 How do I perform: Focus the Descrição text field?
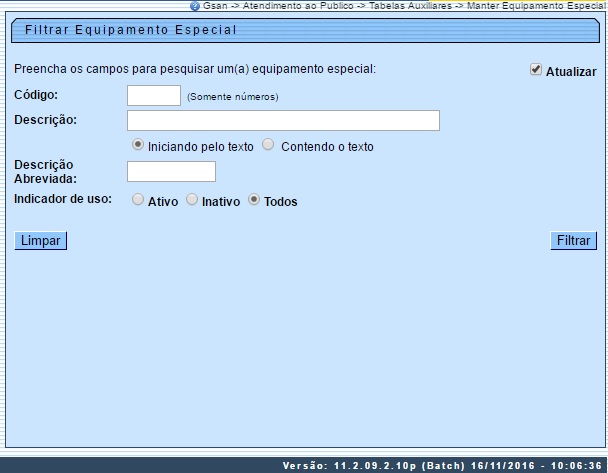click(x=283, y=121)
